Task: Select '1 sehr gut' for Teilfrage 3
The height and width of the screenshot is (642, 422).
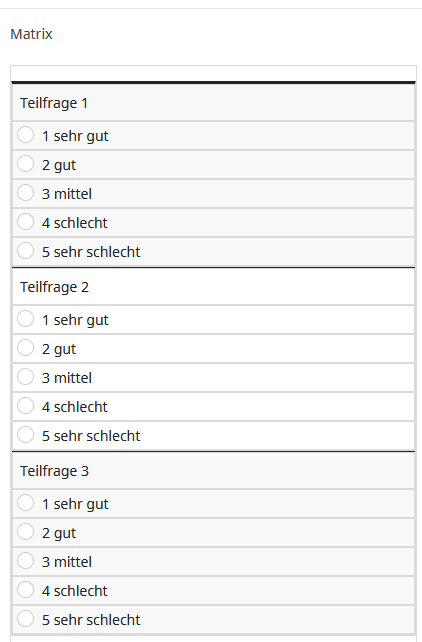Action: 25,503
